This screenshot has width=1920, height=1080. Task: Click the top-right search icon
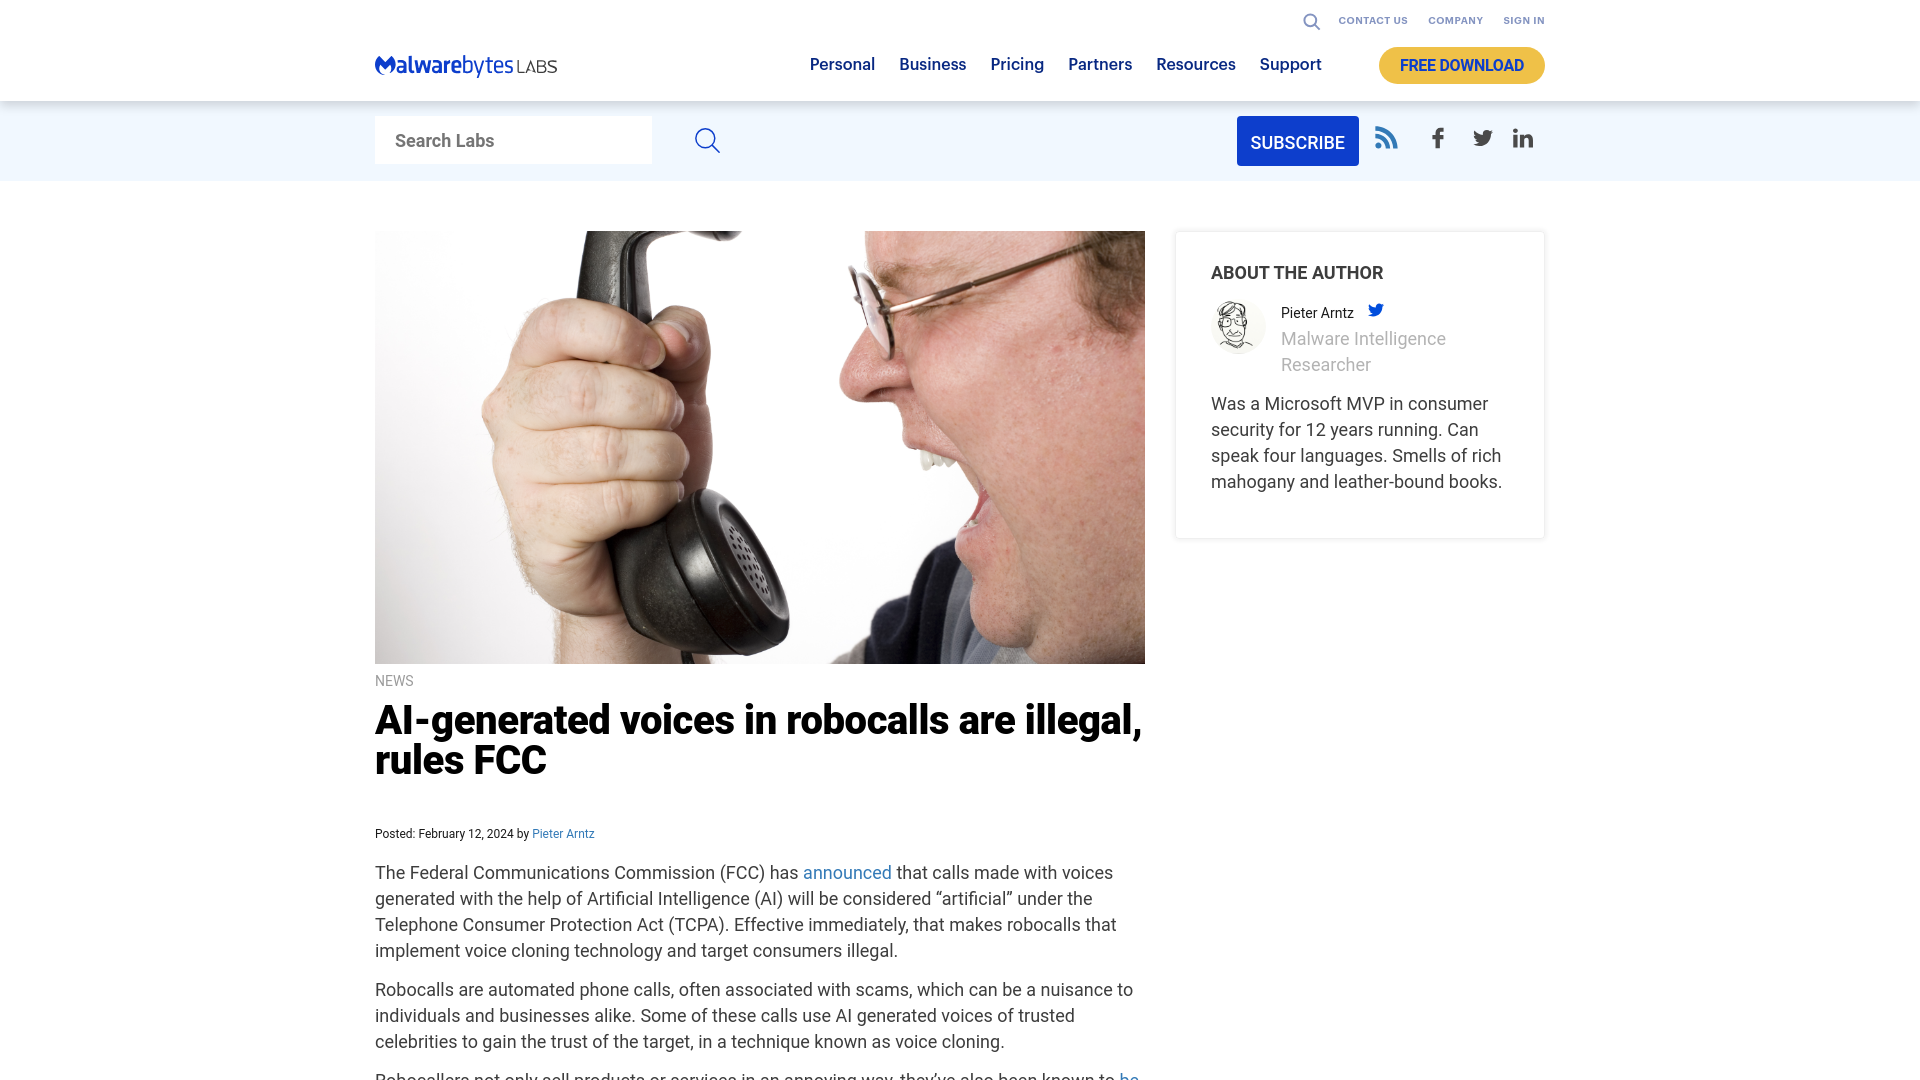click(x=1311, y=21)
